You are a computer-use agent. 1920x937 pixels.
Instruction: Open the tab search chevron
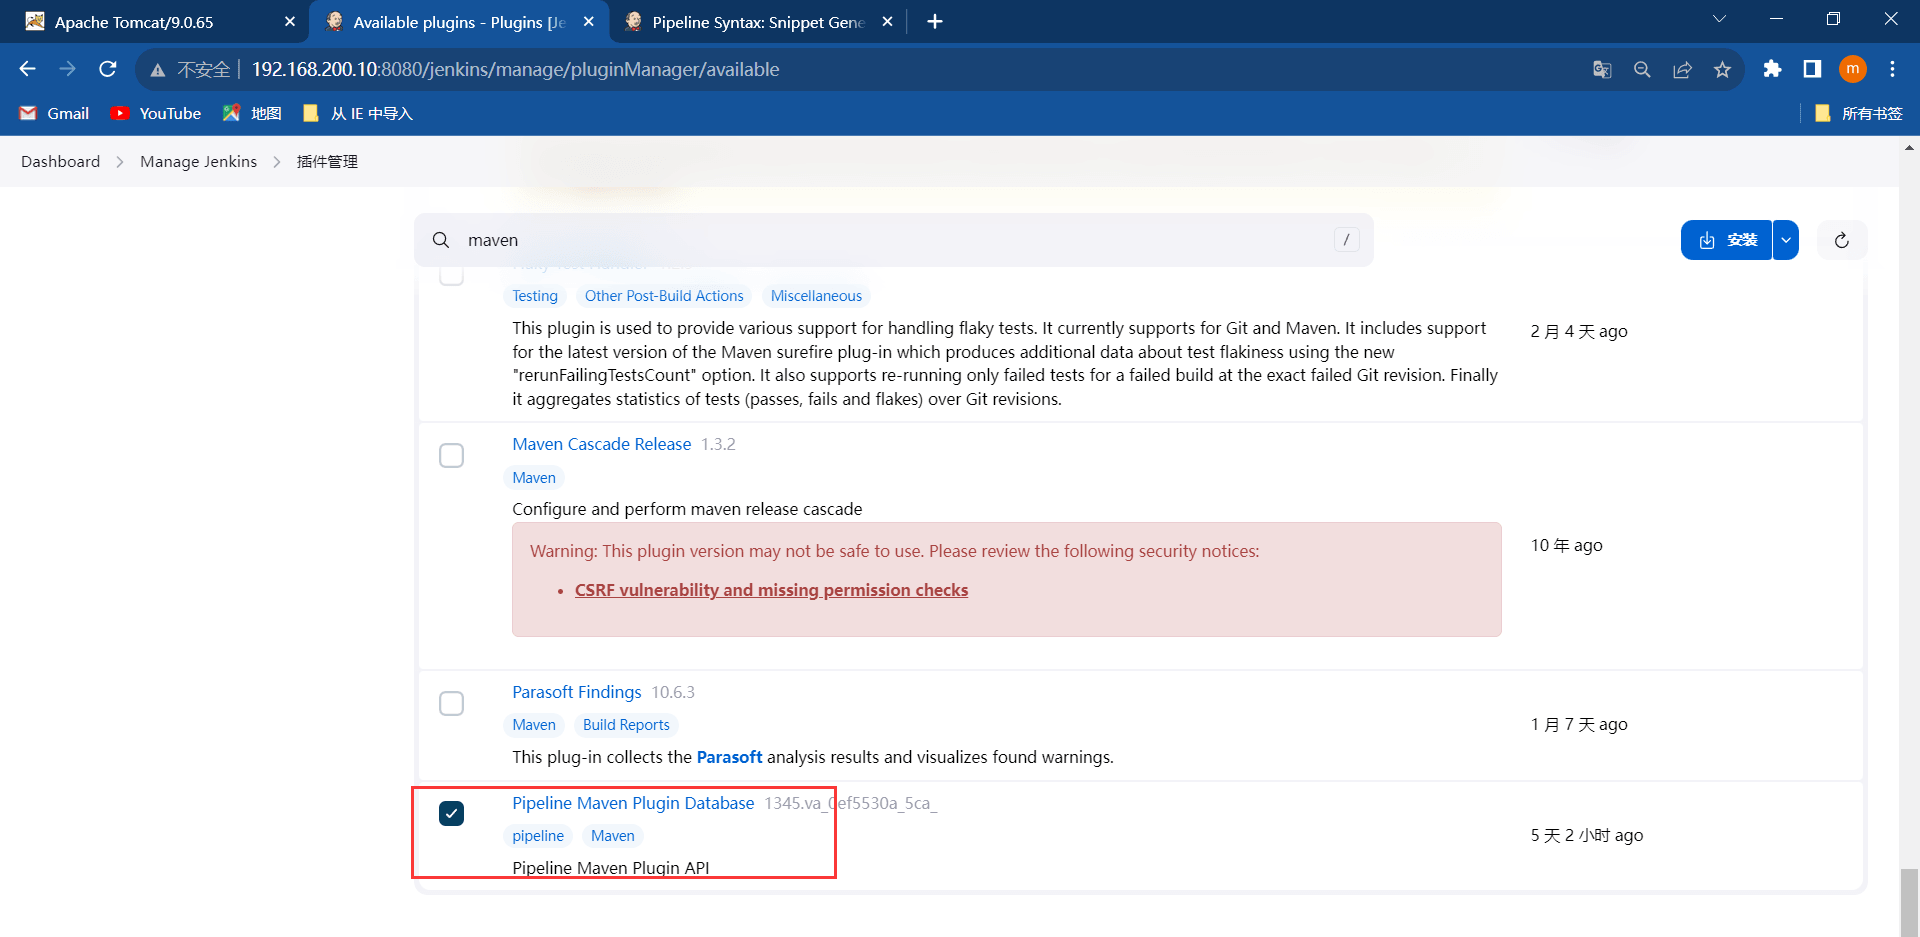(1719, 19)
